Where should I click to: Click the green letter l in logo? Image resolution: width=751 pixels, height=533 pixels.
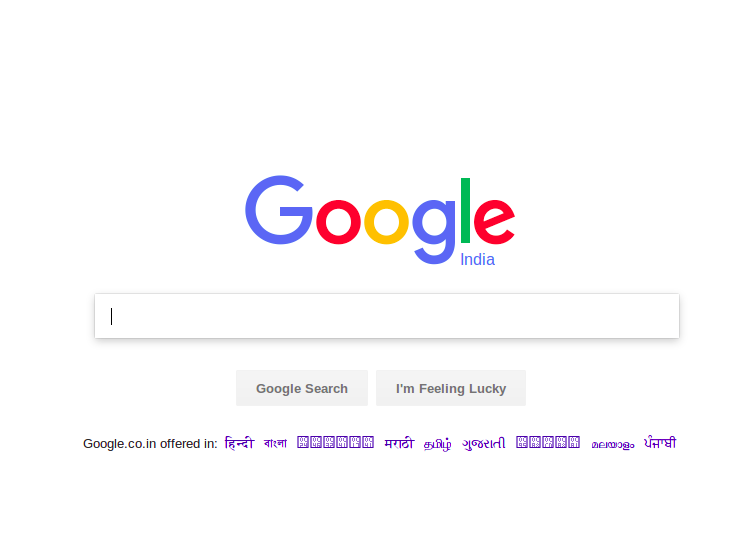[465, 210]
